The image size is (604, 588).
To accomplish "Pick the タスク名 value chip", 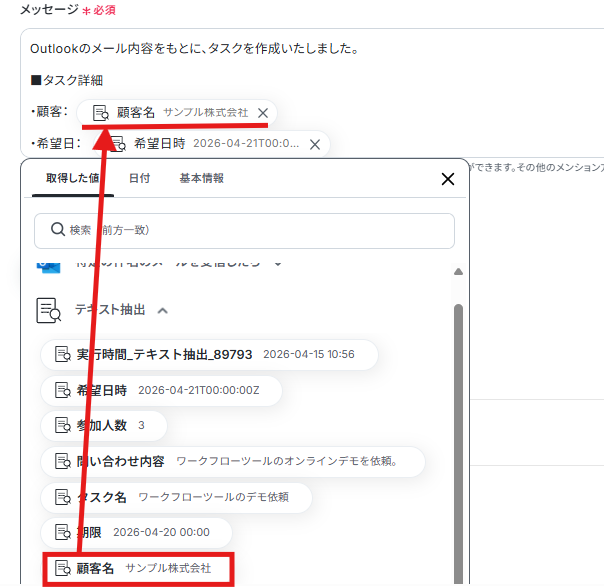I will [176, 497].
